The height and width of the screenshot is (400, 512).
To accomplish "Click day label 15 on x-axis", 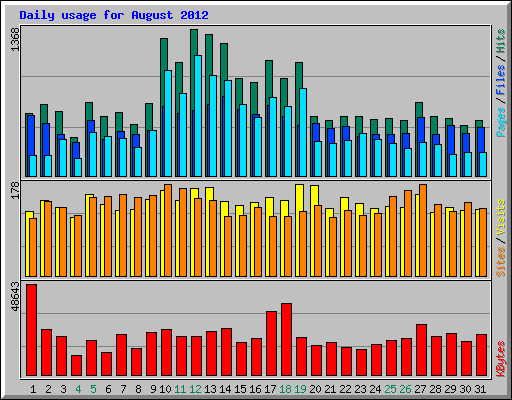I will coord(240,389).
